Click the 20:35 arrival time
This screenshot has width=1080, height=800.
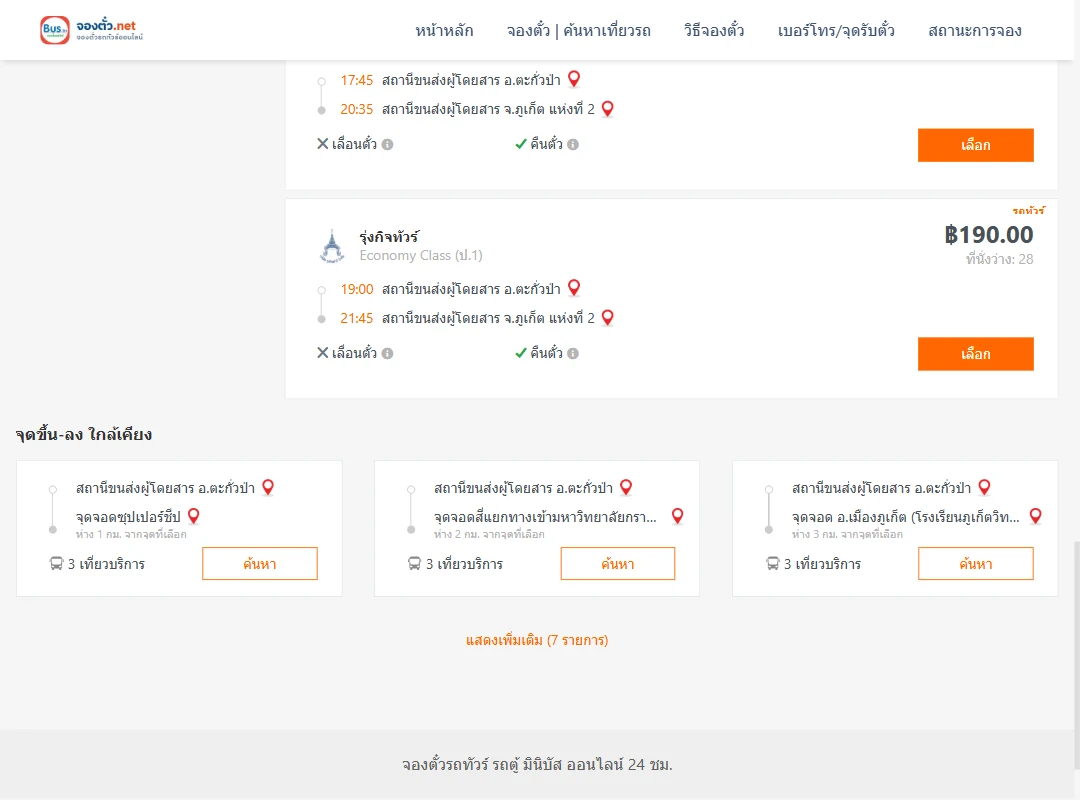pyautogui.click(x=357, y=110)
